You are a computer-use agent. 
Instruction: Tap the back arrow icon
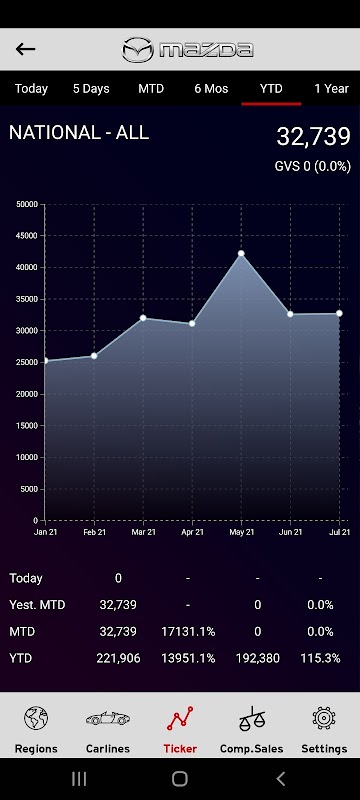tap(25, 49)
